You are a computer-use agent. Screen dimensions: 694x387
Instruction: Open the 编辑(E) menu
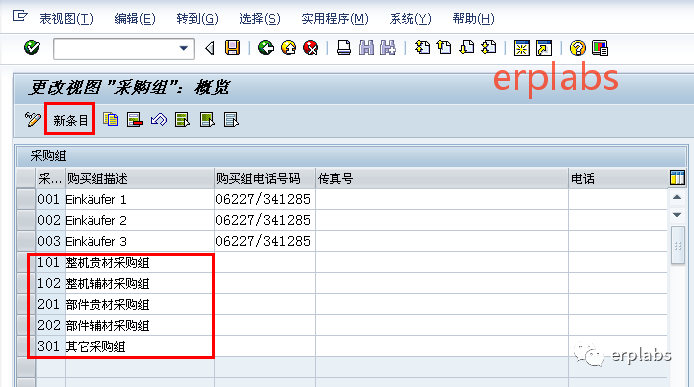(x=135, y=19)
